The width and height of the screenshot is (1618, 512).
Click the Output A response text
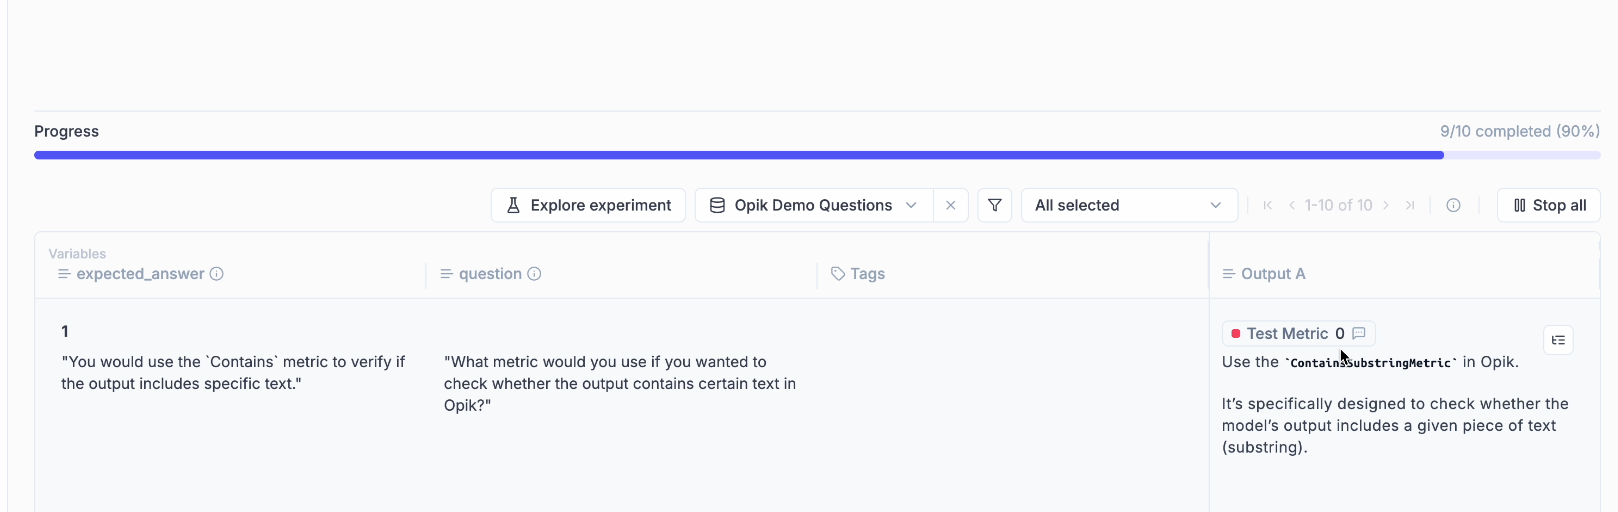tap(1395, 405)
